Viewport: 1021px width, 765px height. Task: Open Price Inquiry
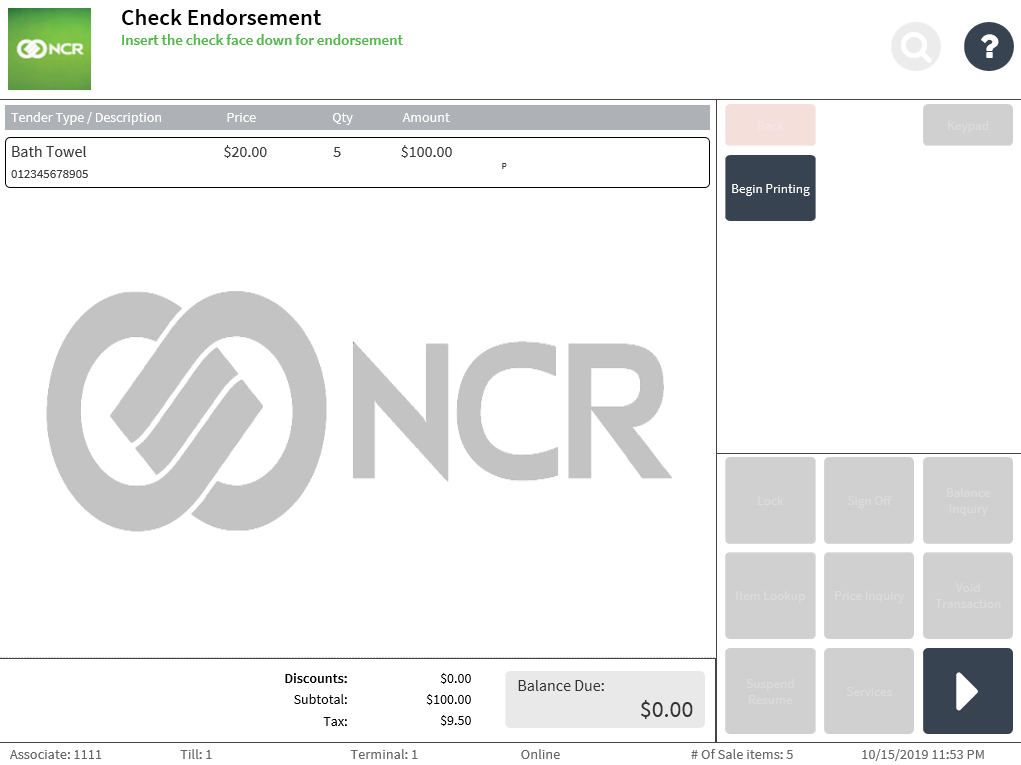point(869,596)
